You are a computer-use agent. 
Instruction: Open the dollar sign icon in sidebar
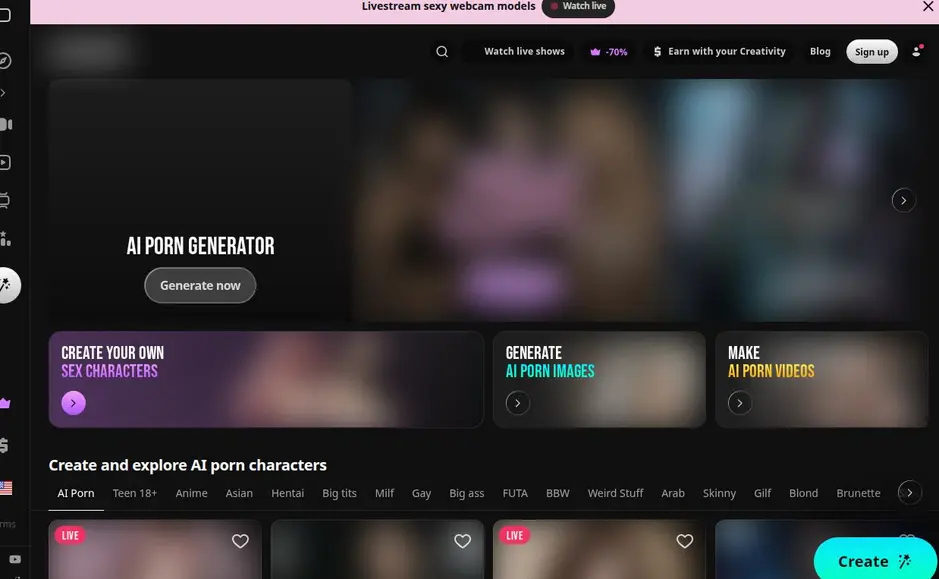pos(4,445)
